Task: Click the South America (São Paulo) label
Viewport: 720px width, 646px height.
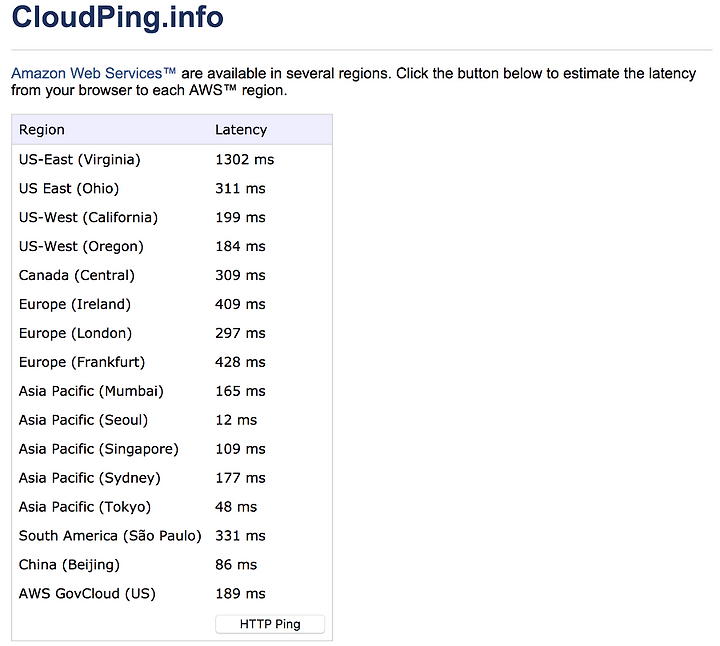Action: (110, 536)
